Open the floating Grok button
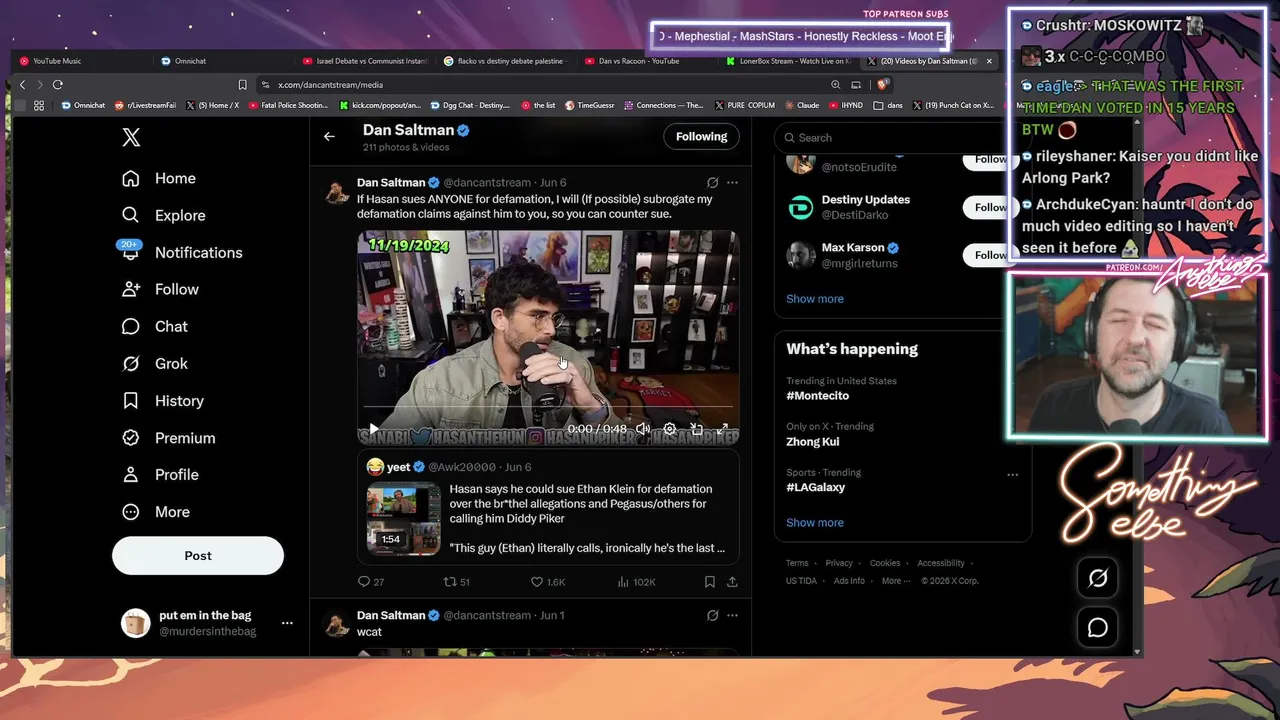This screenshot has height=720, width=1280. [x=1097, y=578]
